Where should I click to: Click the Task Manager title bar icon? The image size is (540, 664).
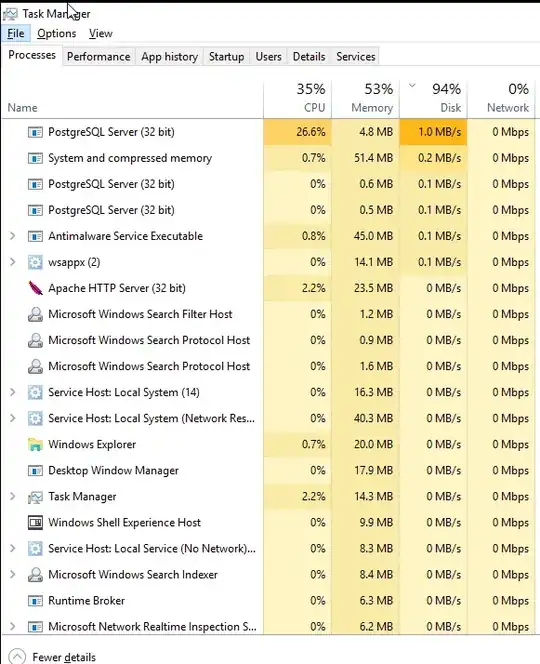(x=10, y=14)
